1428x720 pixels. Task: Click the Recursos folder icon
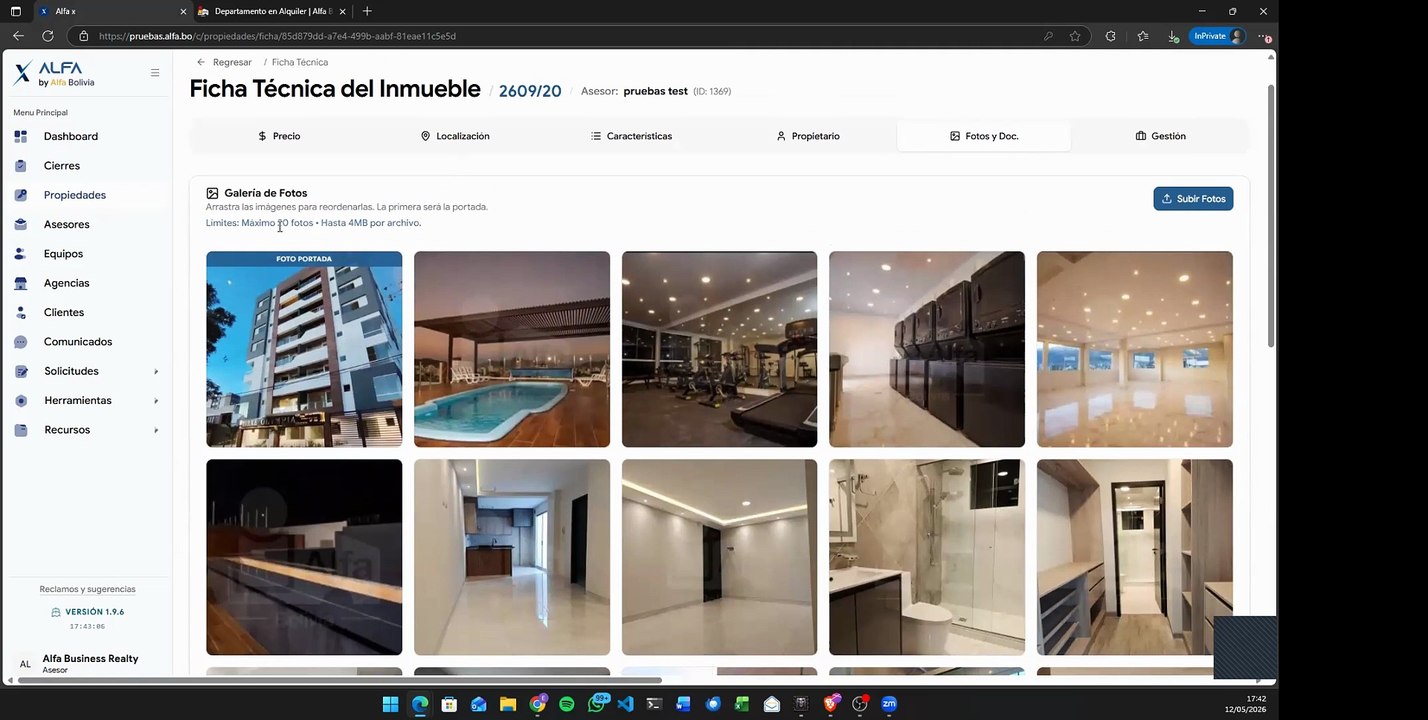tap(21, 430)
